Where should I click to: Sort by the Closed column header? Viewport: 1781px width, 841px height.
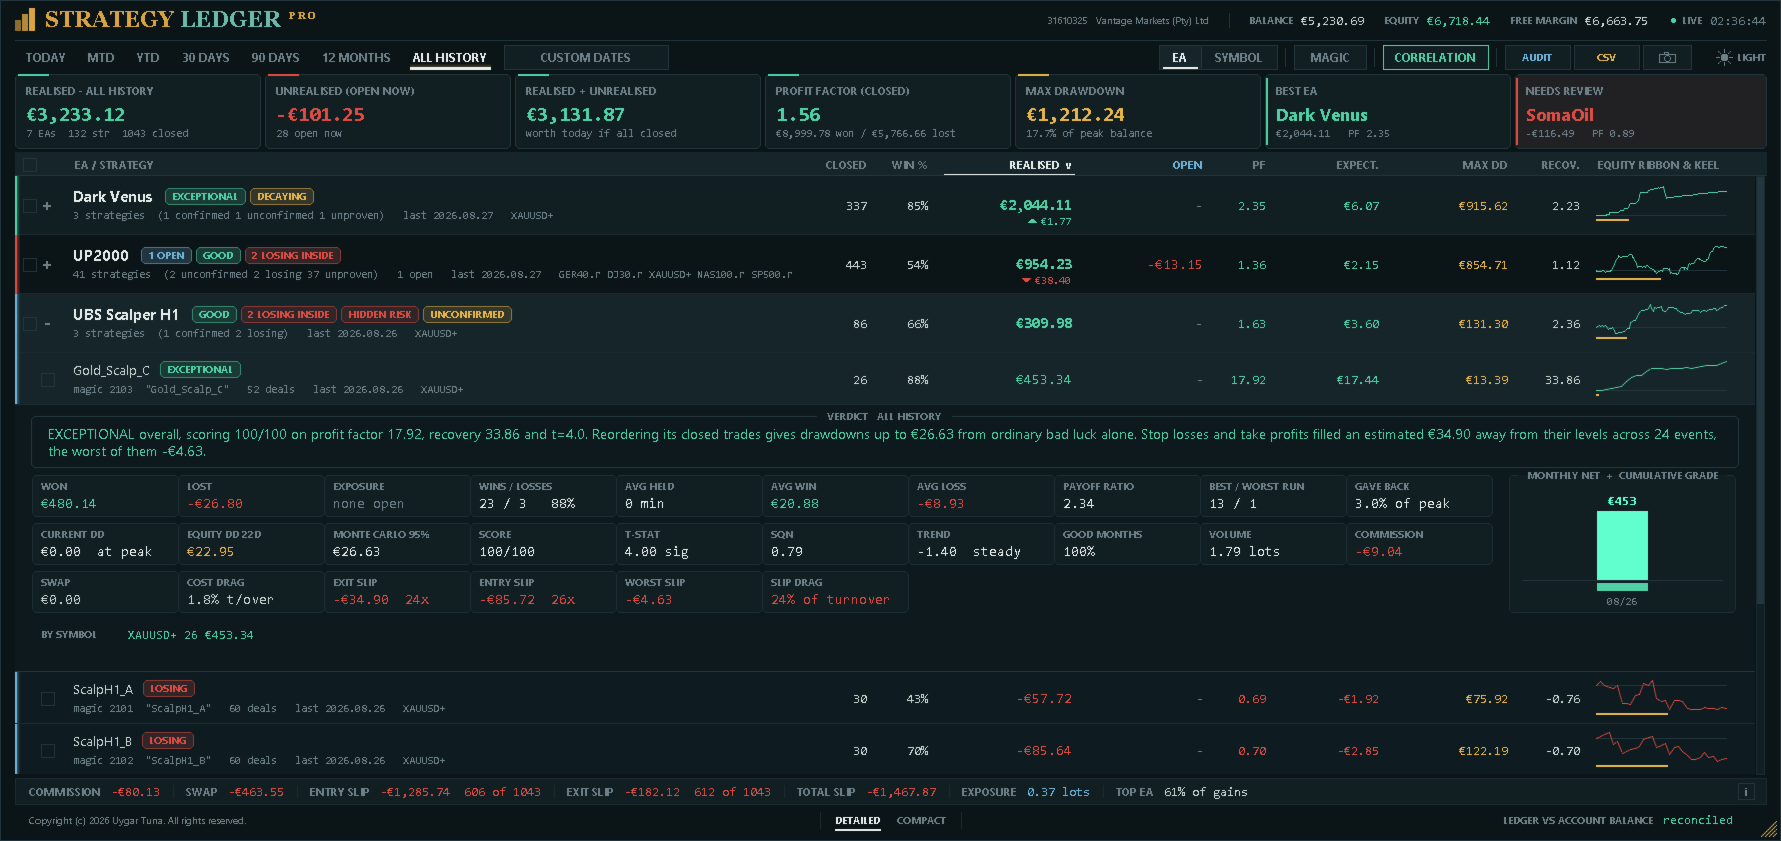coord(845,165)
